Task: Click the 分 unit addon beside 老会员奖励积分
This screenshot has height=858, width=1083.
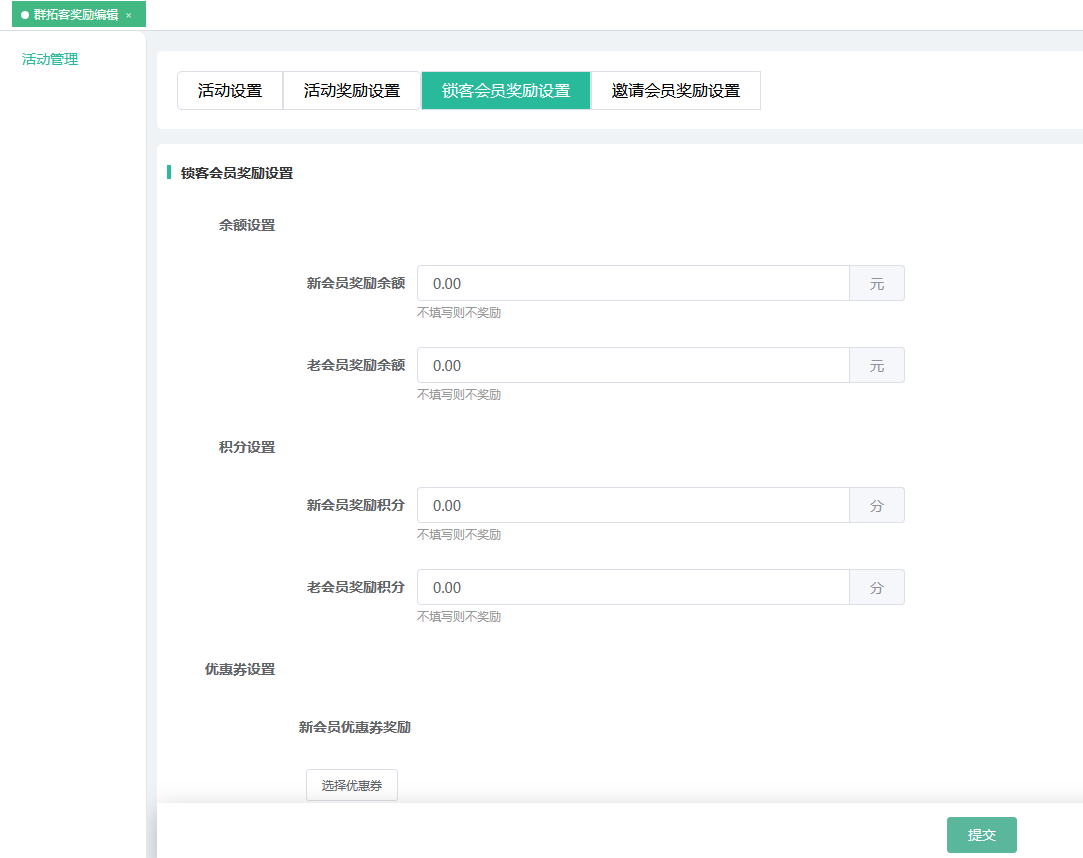Action: click(877, 588)
